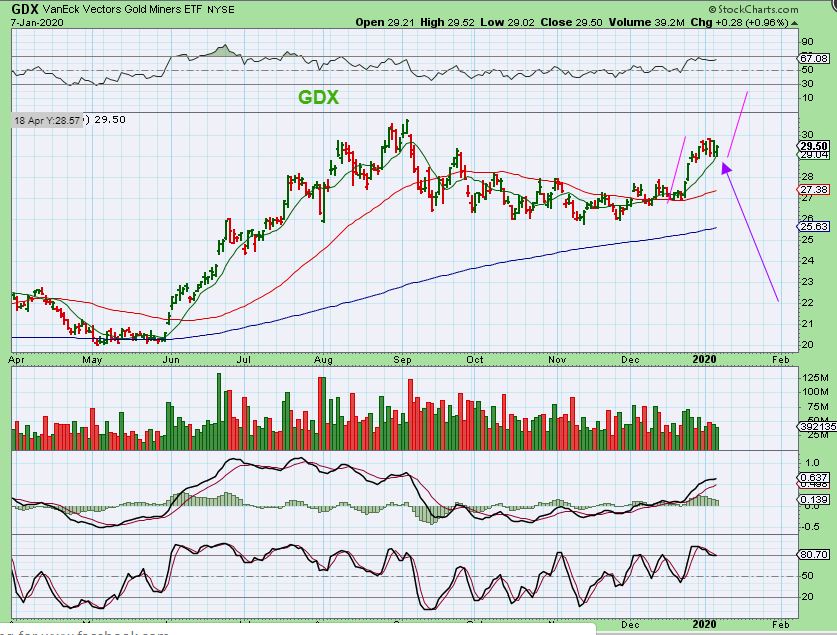Click the 1.0 level on MACD axis

(812, 463)
